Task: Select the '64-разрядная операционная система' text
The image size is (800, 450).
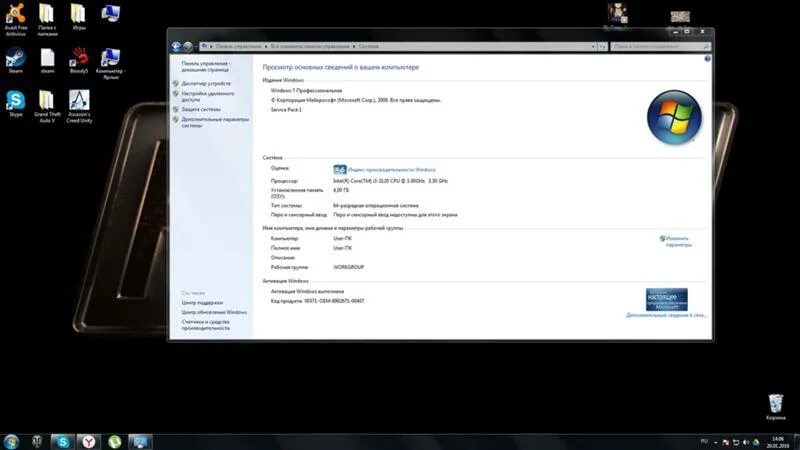Action: [x=376, y=205]
